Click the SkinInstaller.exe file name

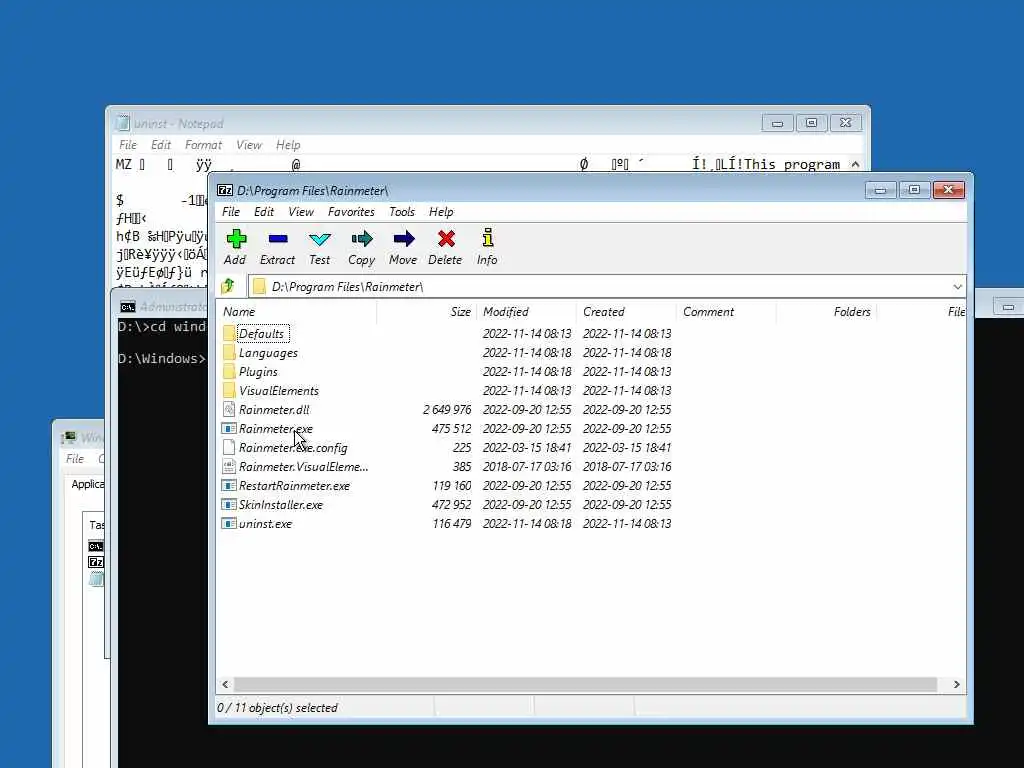(281, 504)
